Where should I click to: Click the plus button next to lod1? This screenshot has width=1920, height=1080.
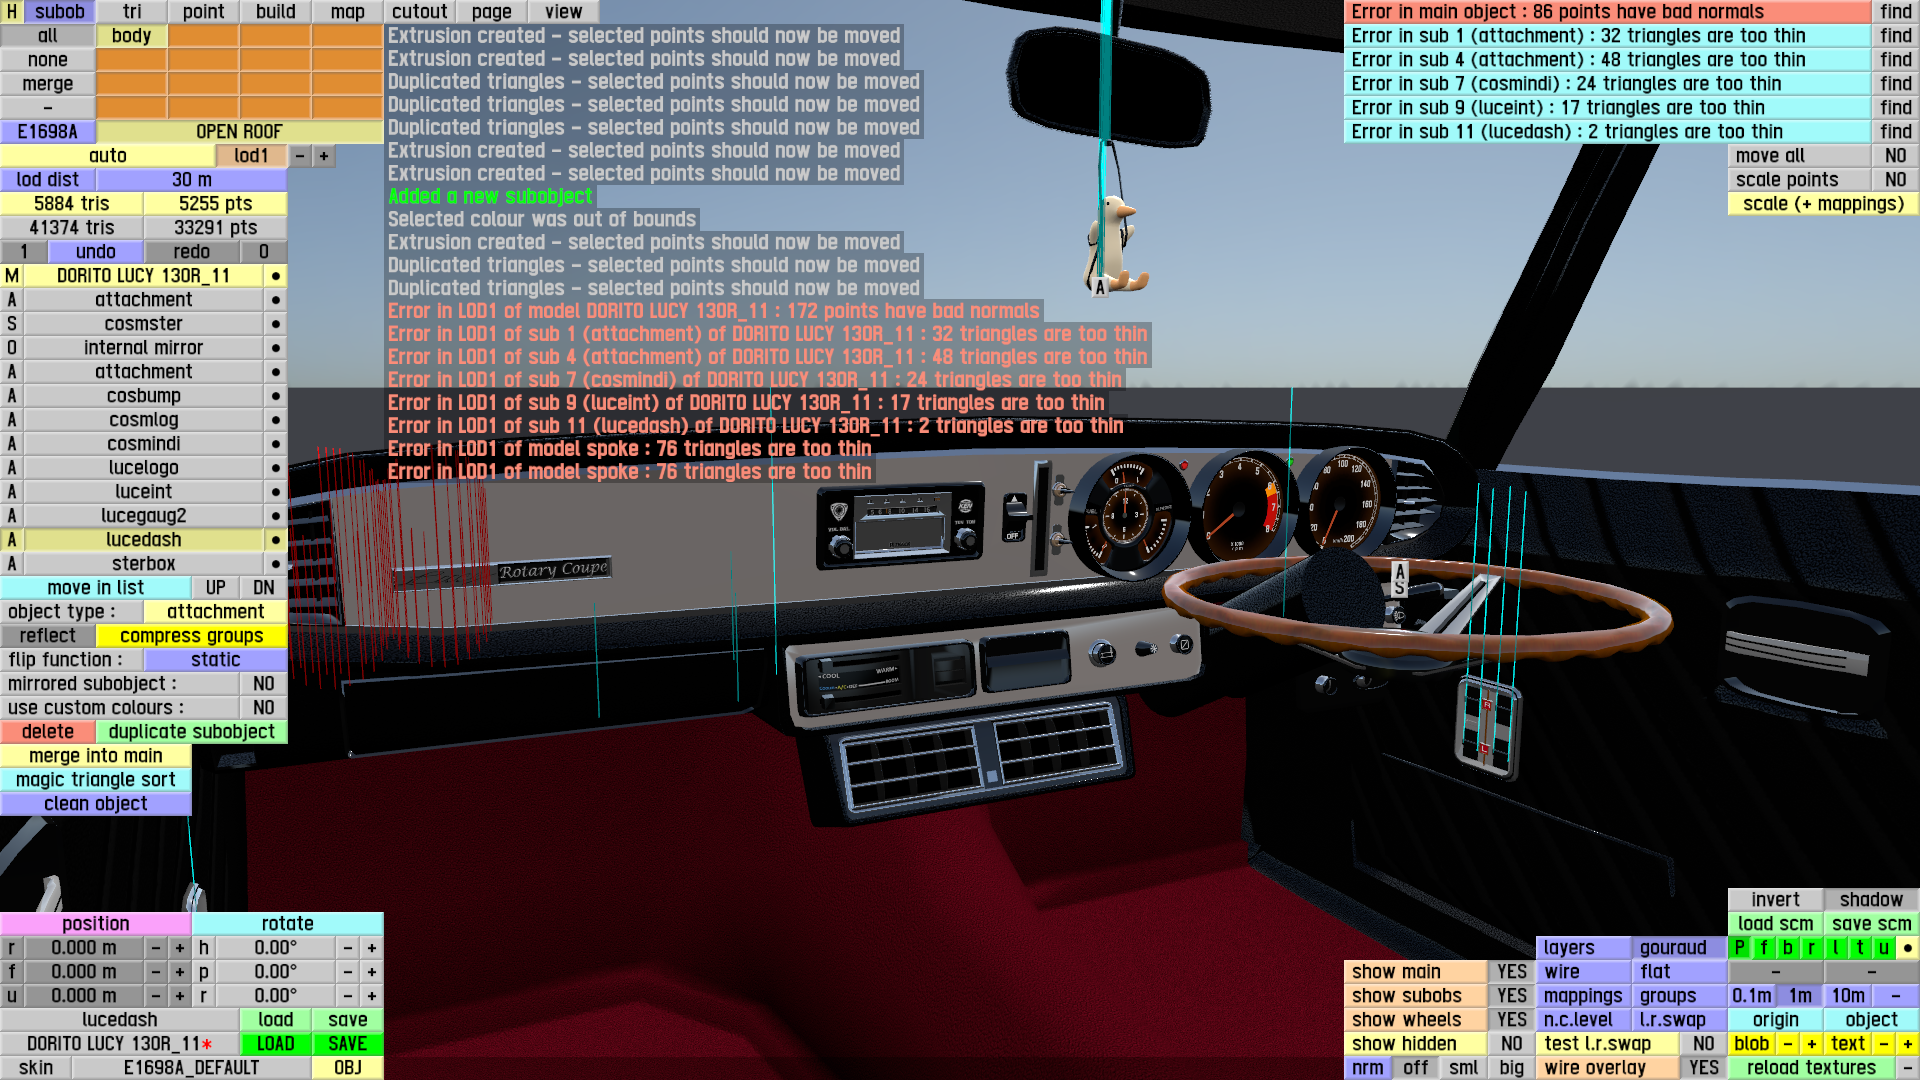[323, 156]
